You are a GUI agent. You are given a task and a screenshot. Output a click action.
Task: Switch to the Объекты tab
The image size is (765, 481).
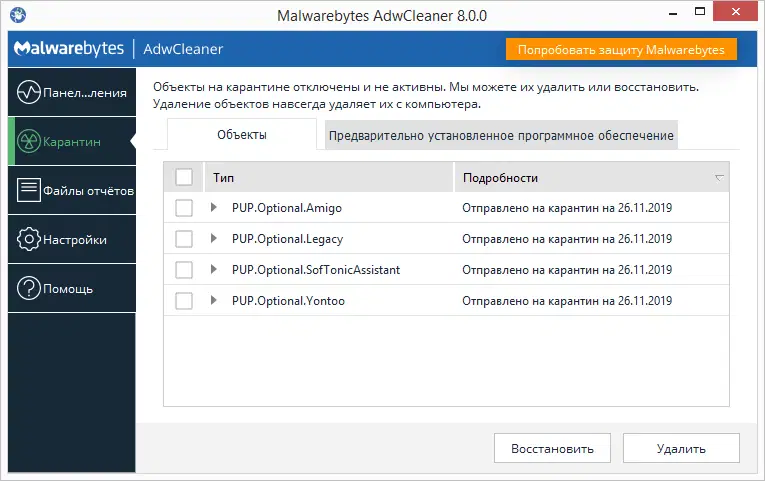tap(241, 135)
